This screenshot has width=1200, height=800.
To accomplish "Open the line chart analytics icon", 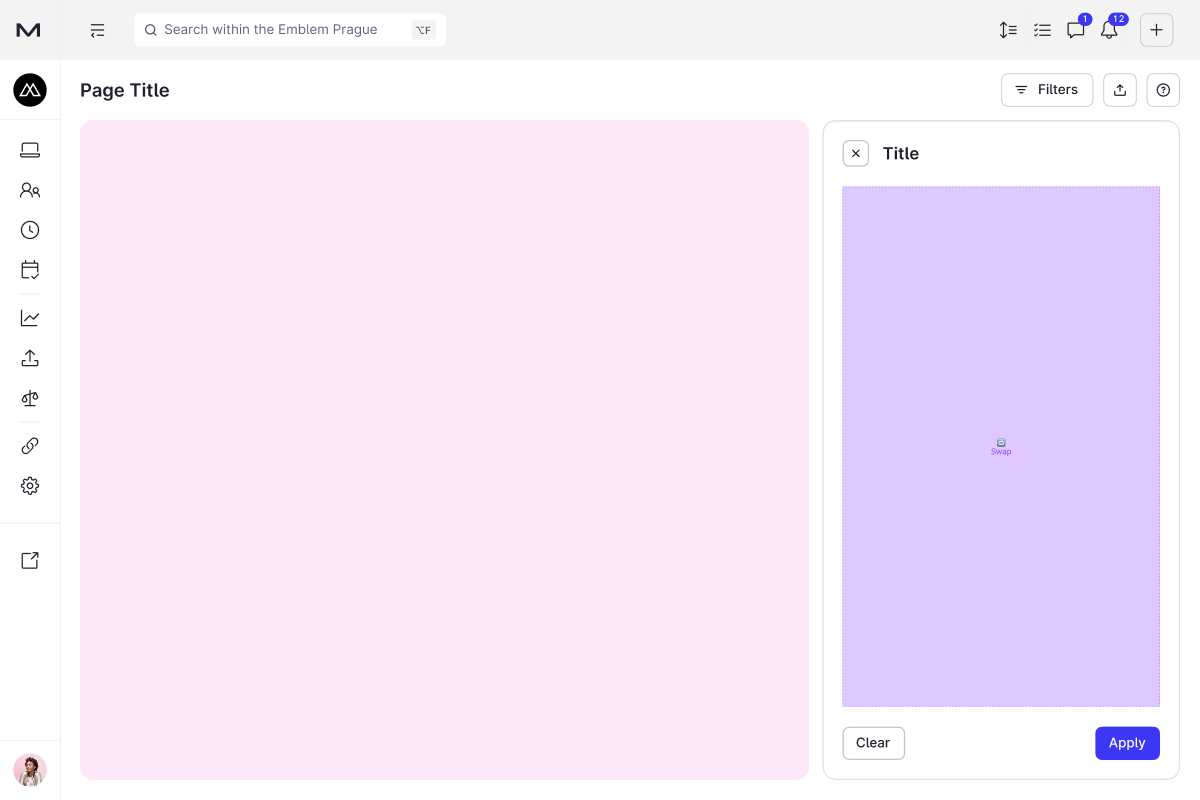I will [x=30, y=318].
